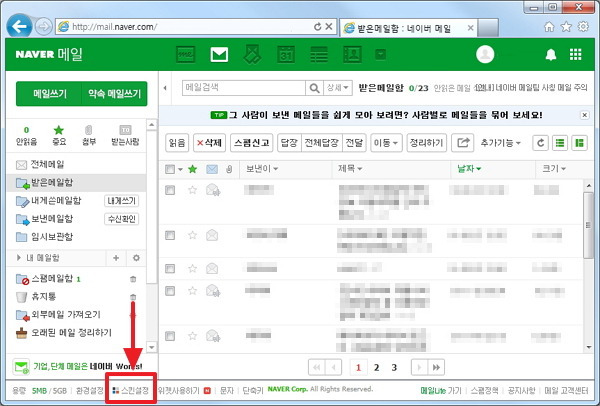Open the 추가기능 dropdown
Screen dimensions: 600x406
coord(501,143)
